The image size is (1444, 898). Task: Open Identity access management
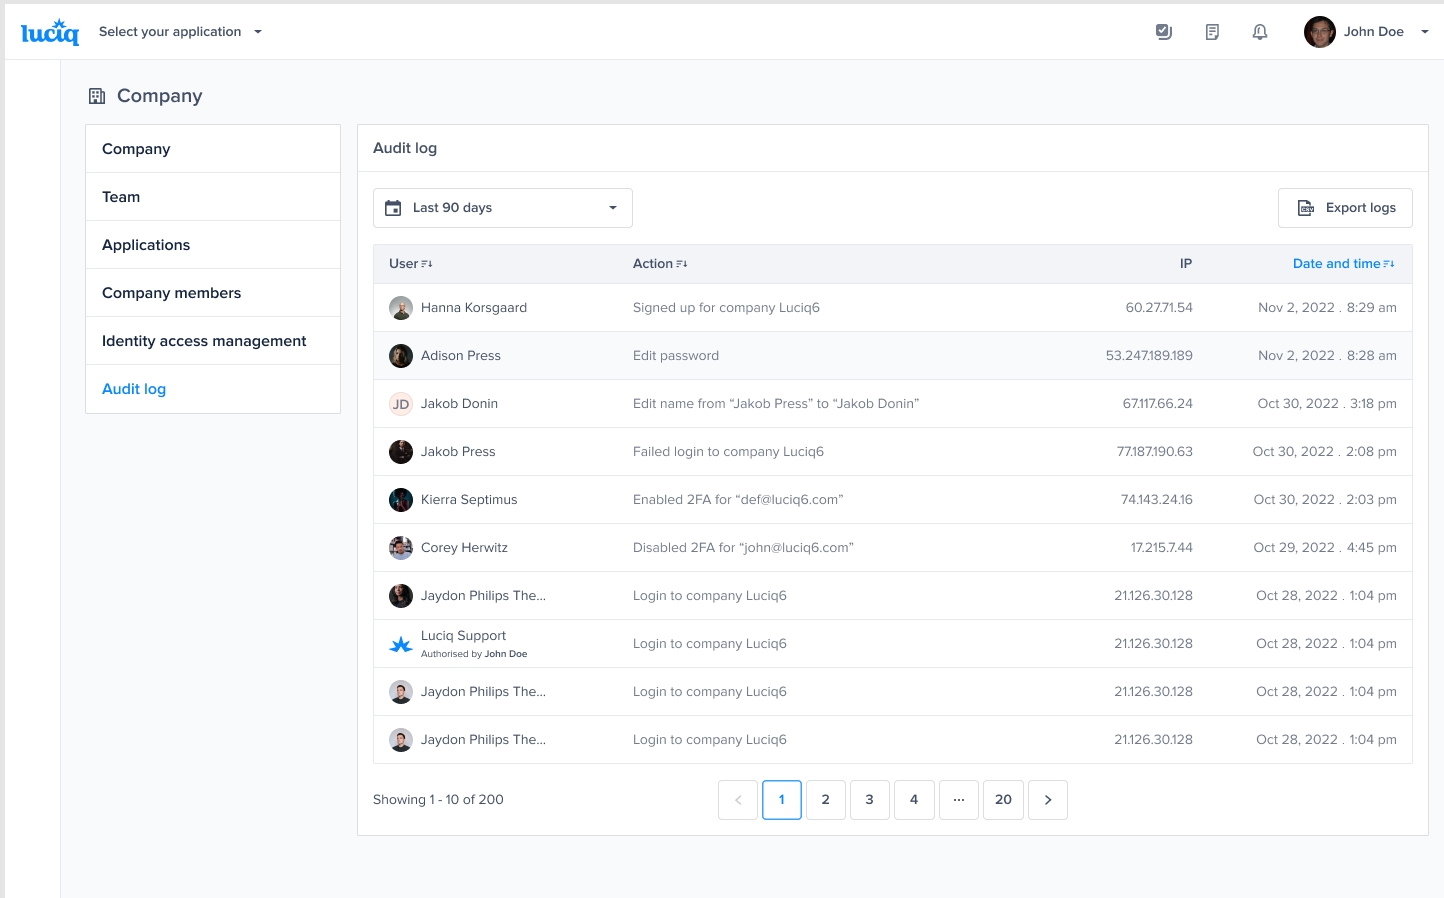tap(203, 340)
